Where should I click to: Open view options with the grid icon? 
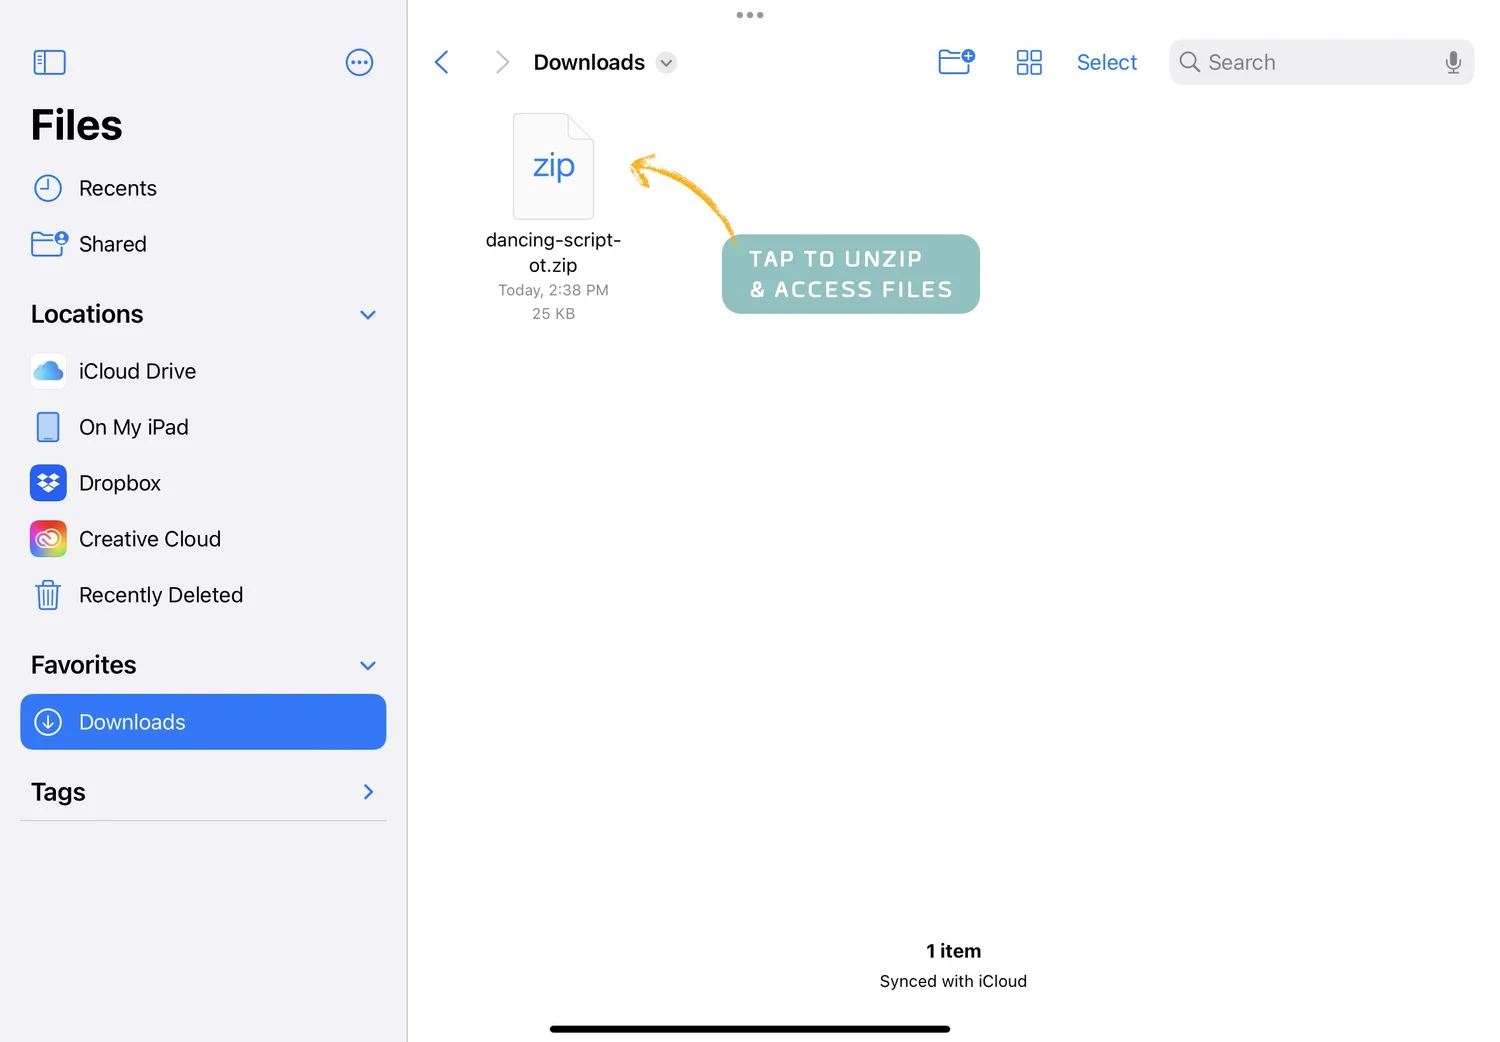[1029, 61]
